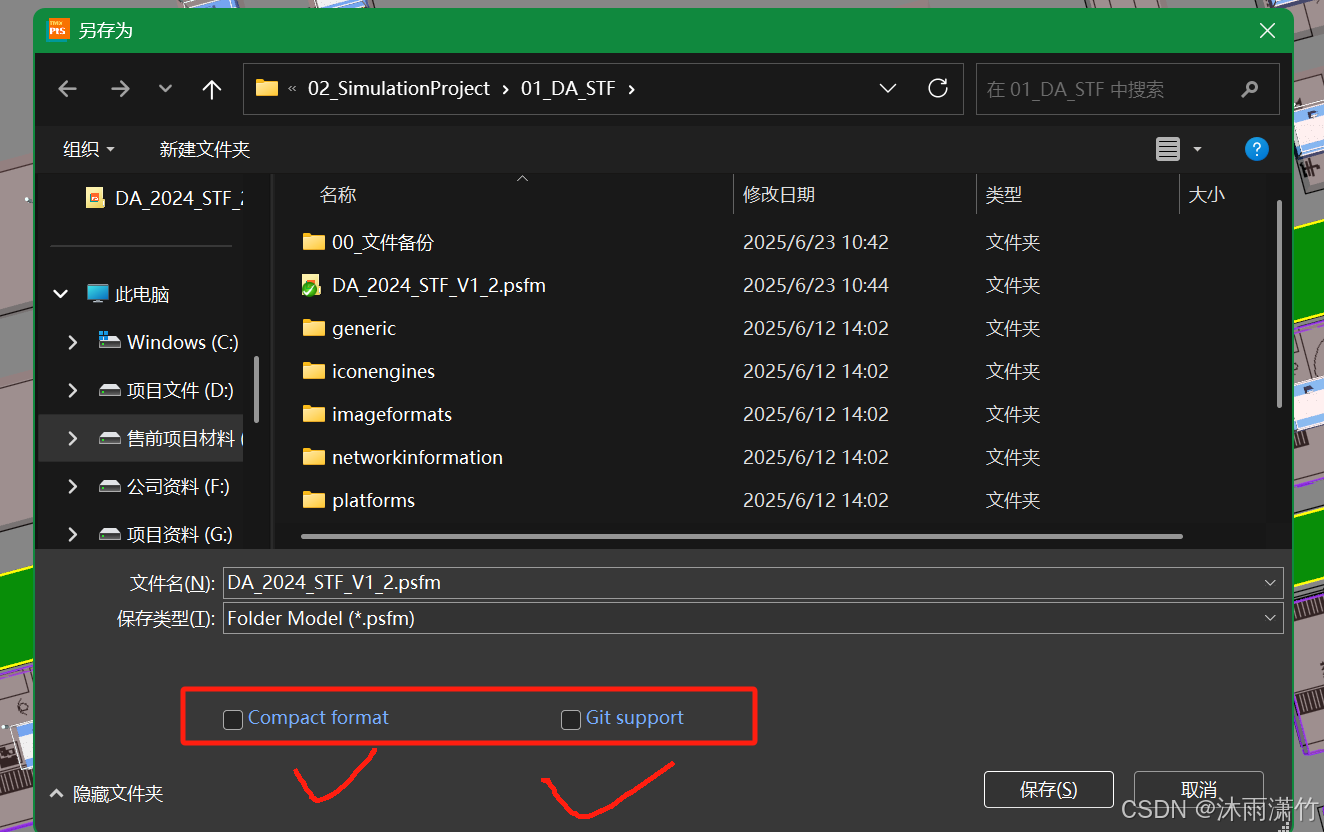Click the 保存(S) button

pos(1048,789)
